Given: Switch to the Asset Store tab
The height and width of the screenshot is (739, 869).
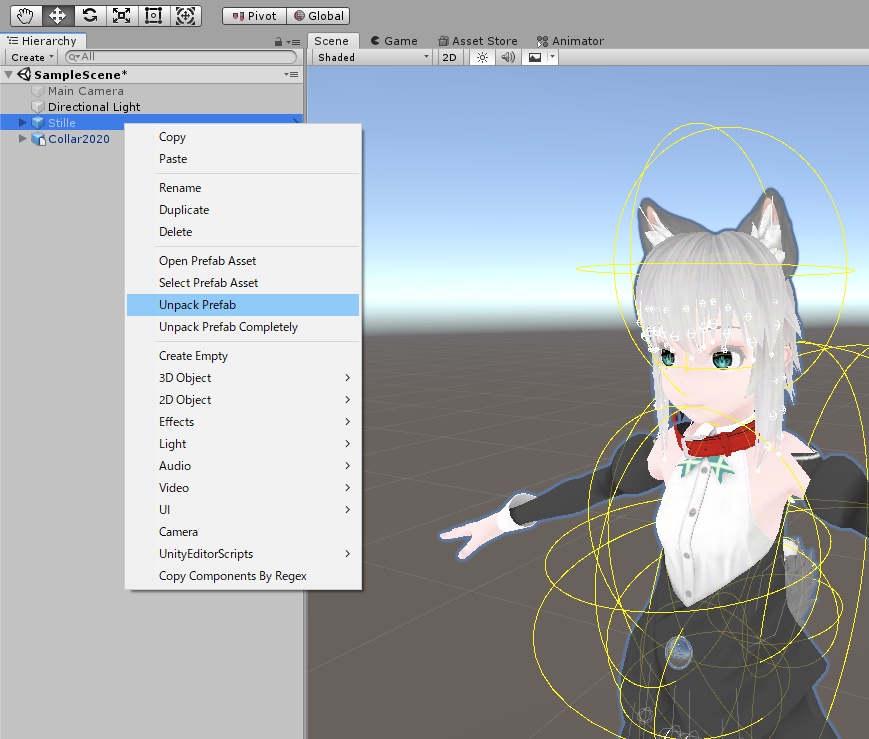Looking at the screenshot, I should pos(478,41).
